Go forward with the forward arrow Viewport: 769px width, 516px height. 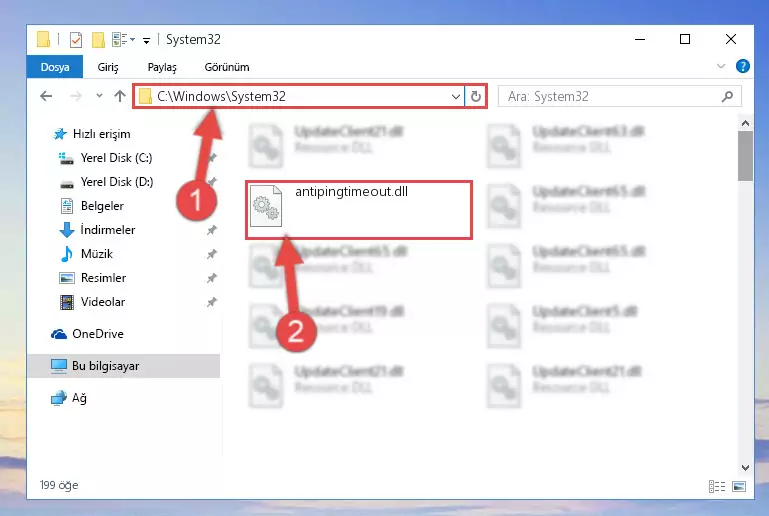point(76,96)
